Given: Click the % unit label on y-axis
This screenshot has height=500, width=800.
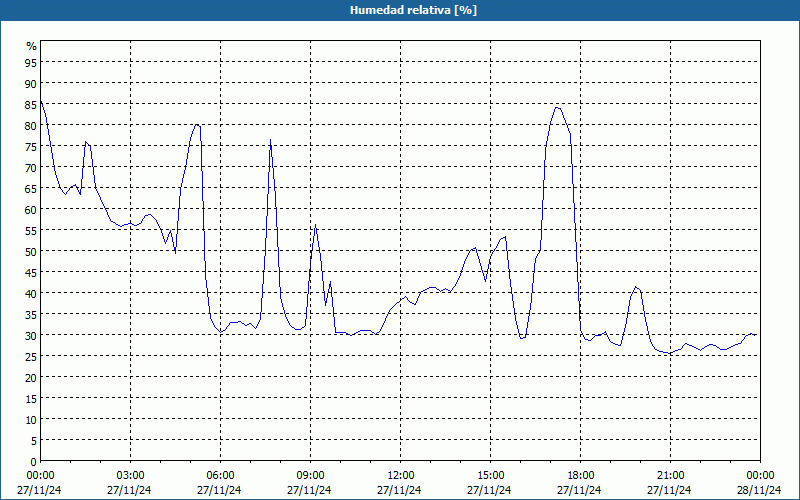Looking at the screenshot, I should coord(32,46).
